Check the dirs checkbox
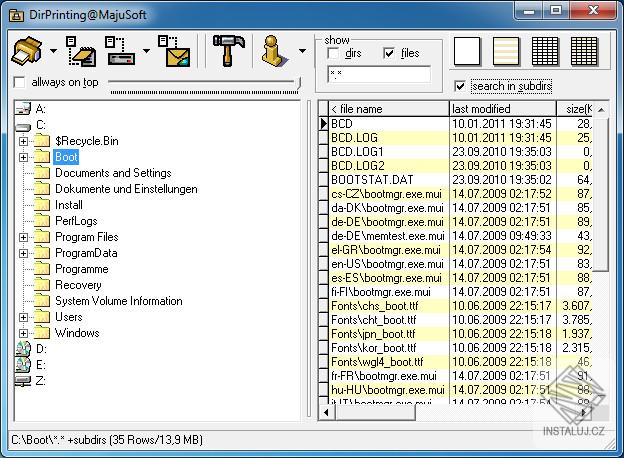This screenshot has height=458, width=624. [x=333, y=53]
